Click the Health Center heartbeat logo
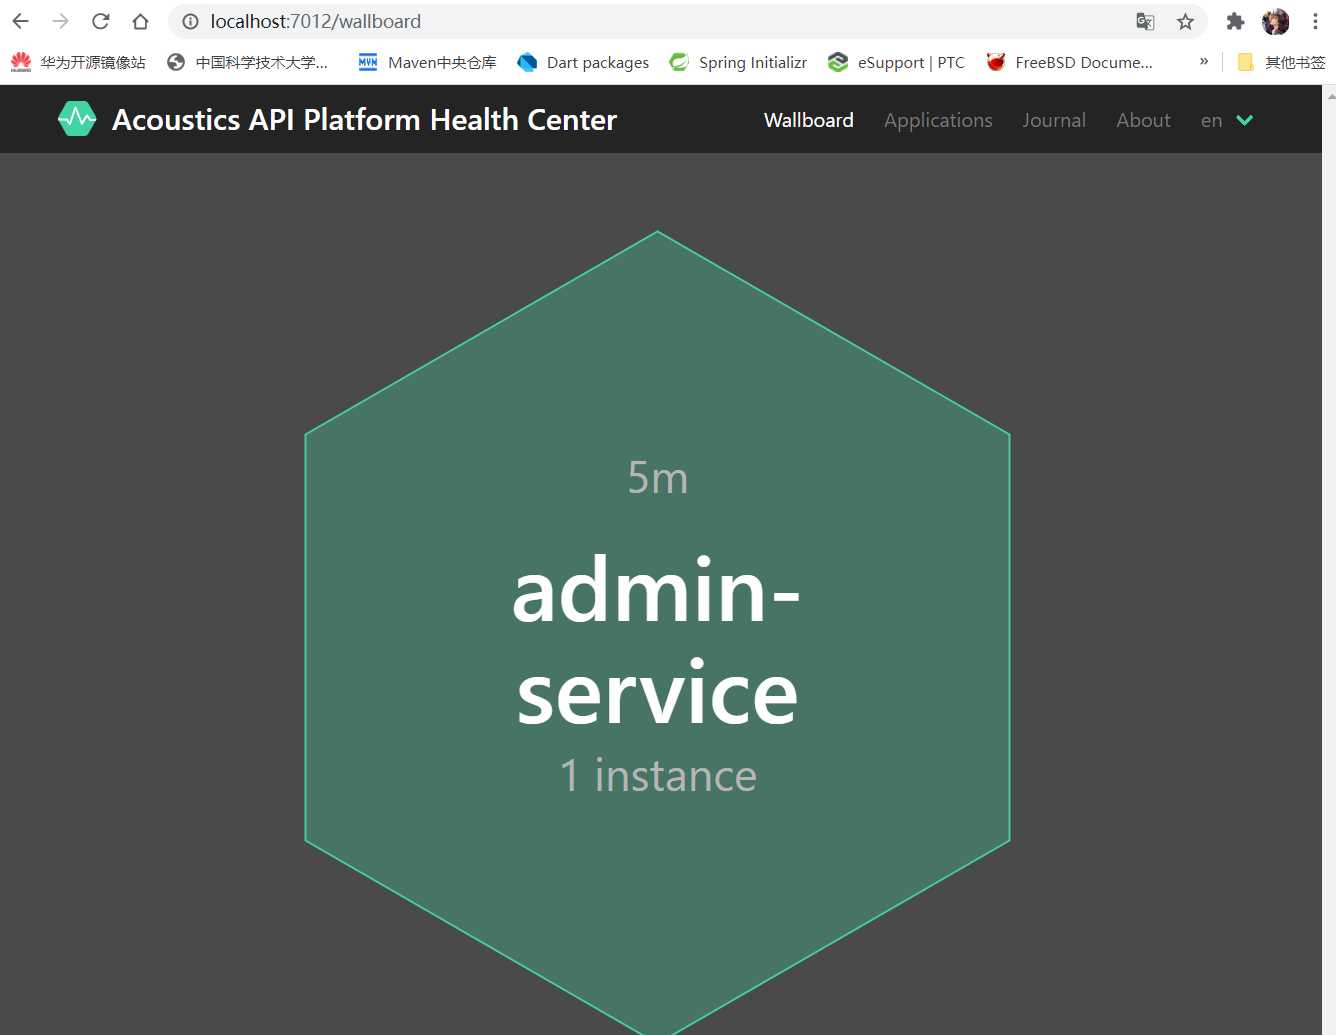The width and height of the screenshot is (1336, 1035). pyautogui.click(x=77, y=119)
